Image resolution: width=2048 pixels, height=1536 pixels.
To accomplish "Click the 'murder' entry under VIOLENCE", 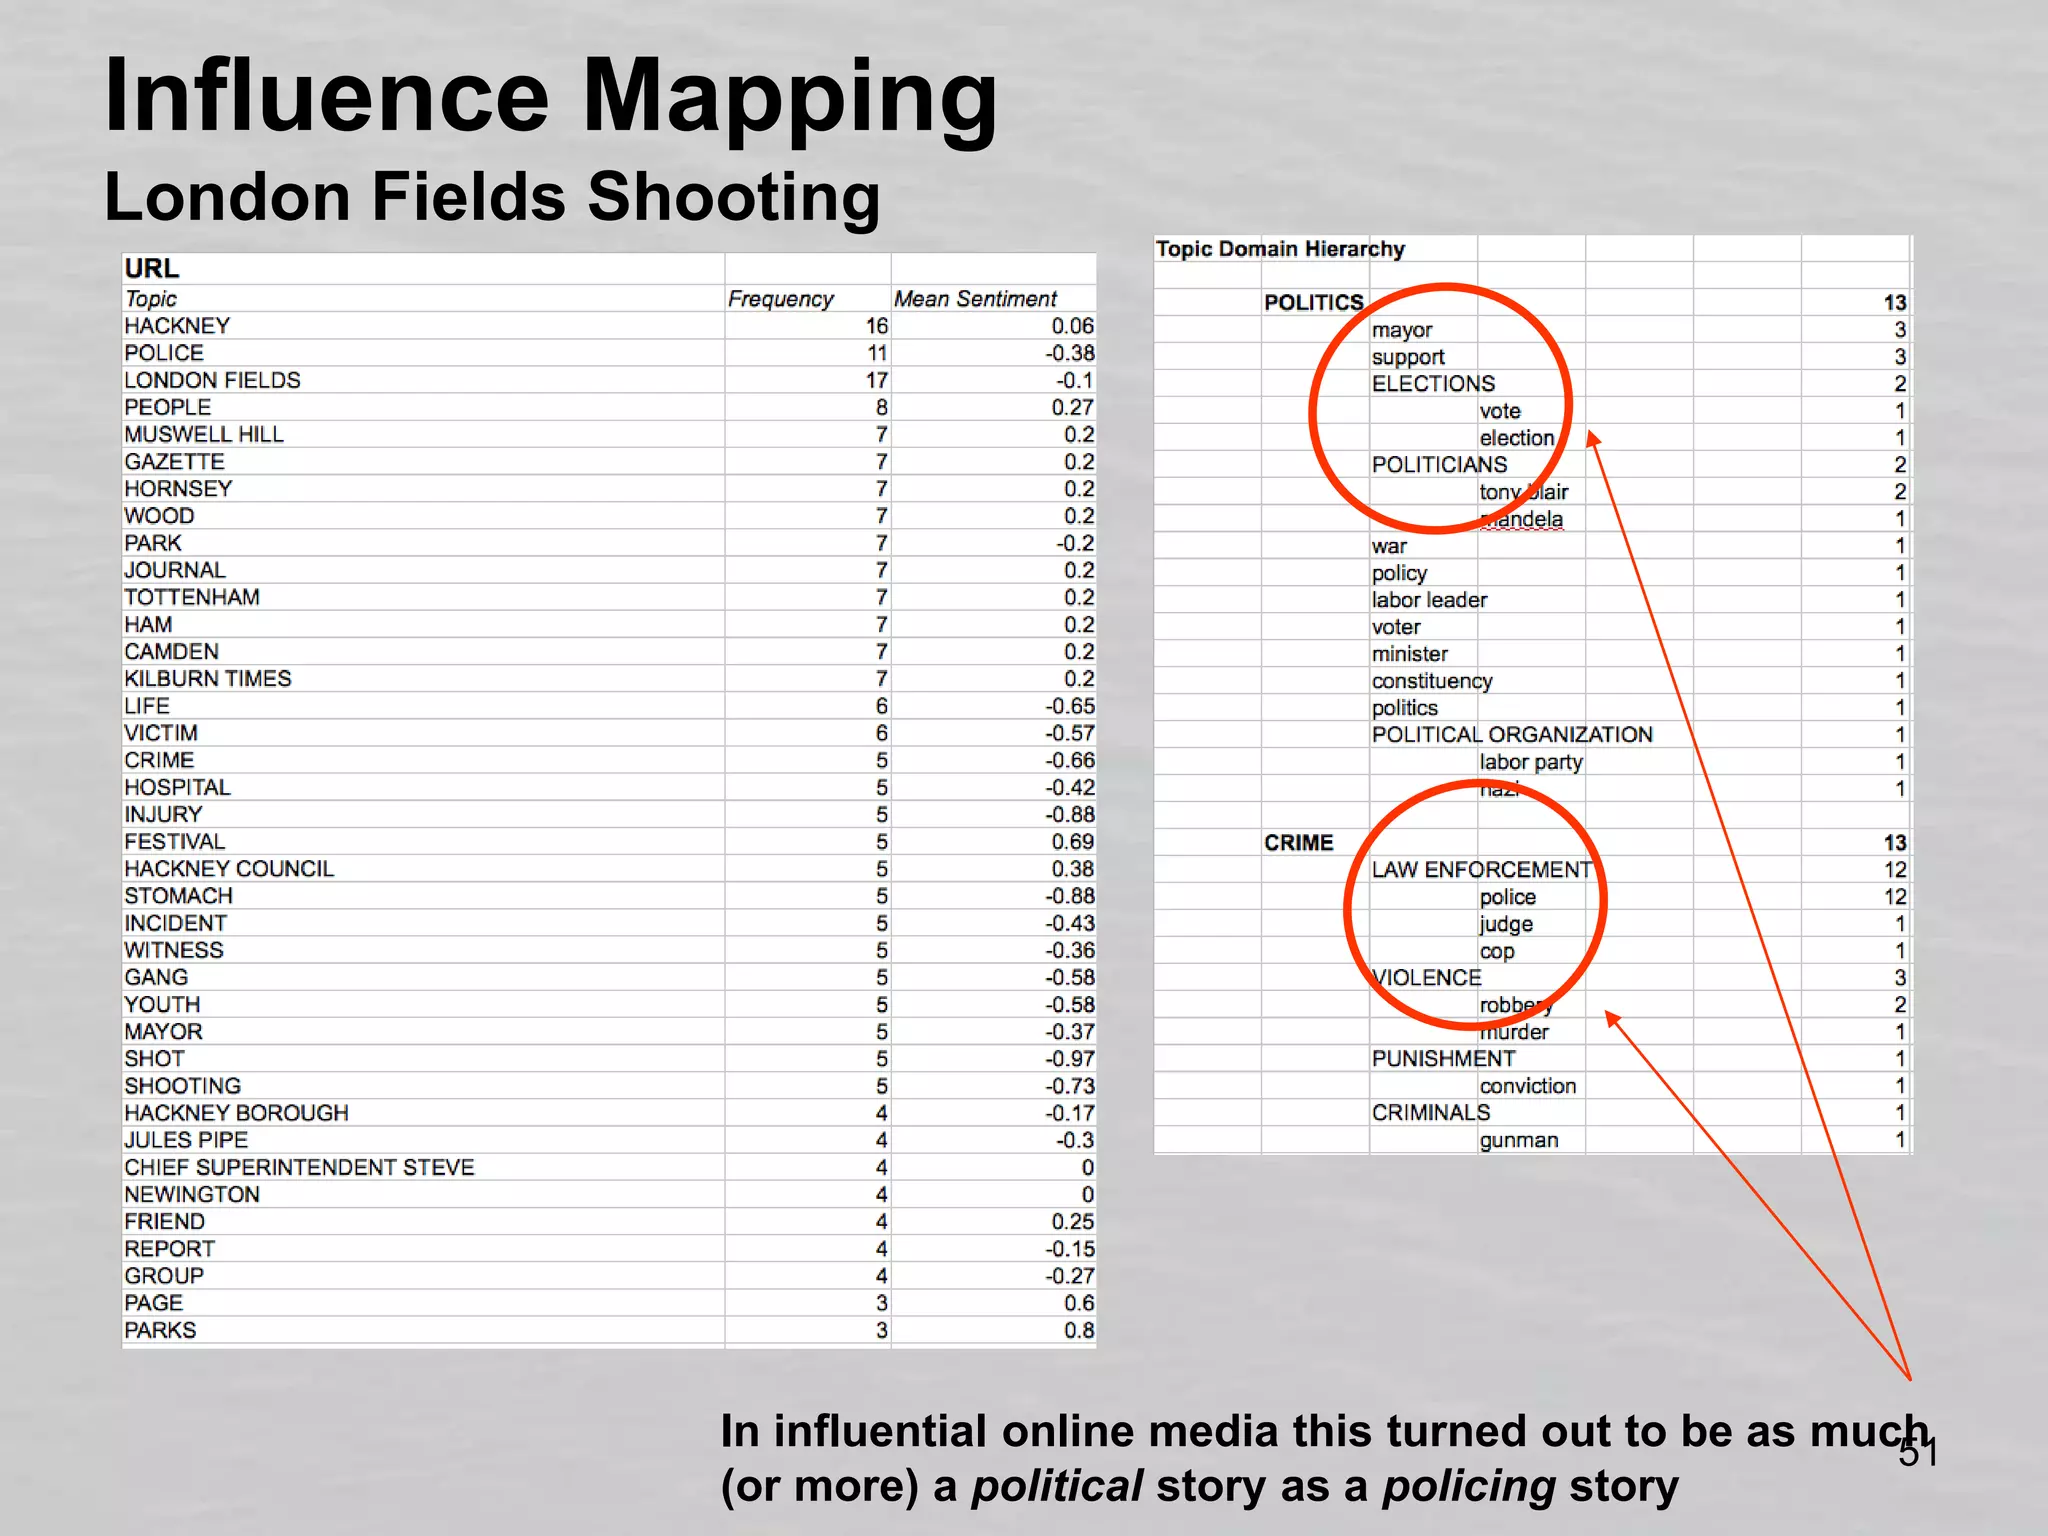I will click(x=1514, y=1032).
